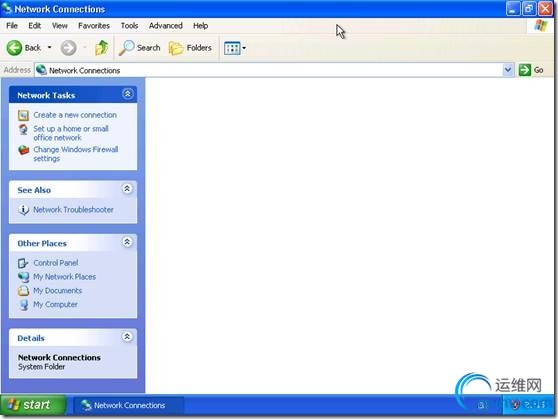Open the Network Troubleshooter link

pyautogui.click(x=73, y=210)
